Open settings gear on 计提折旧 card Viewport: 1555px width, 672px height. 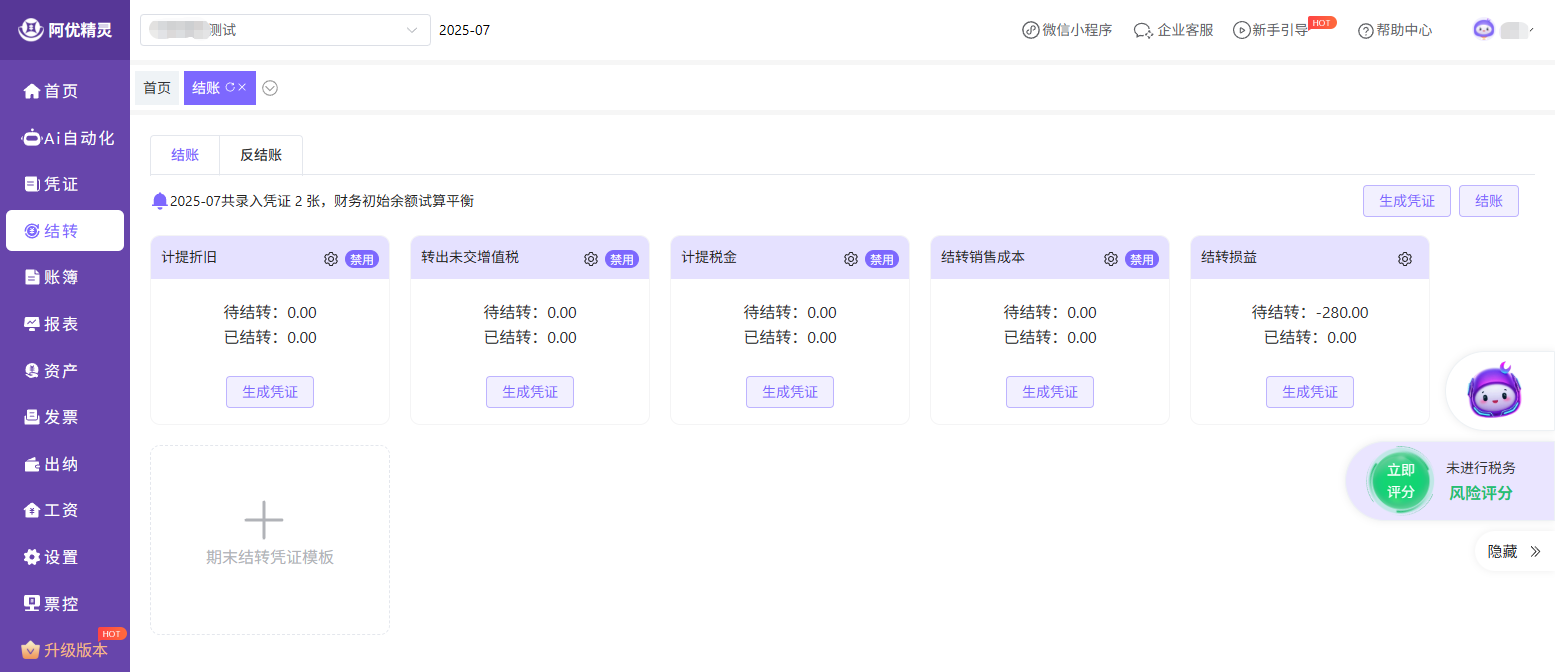(331, 259)
